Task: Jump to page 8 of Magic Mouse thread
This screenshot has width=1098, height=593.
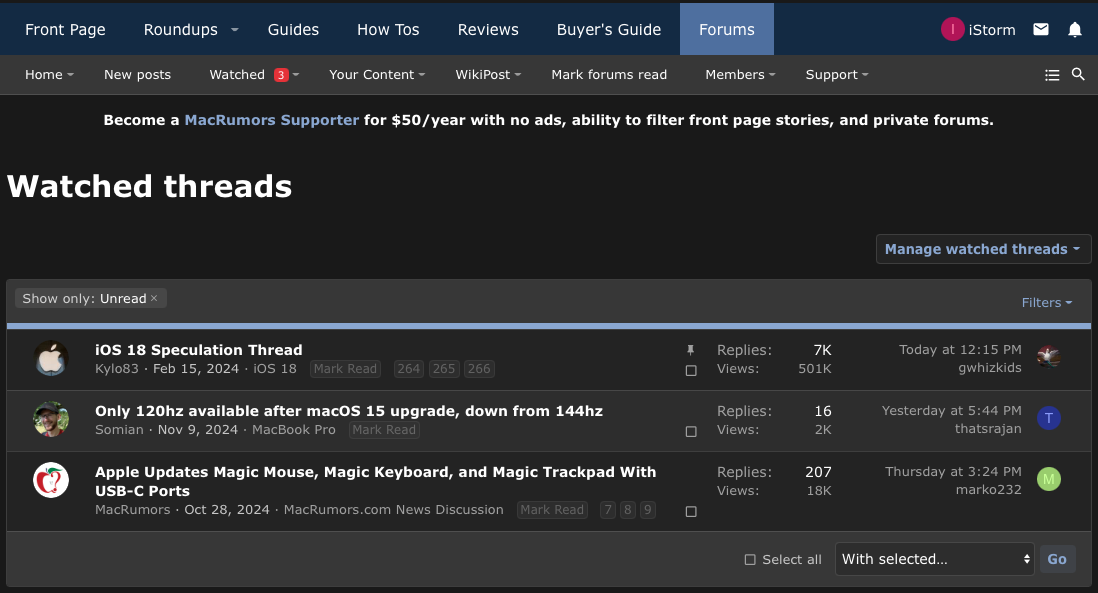Action: 627,510
